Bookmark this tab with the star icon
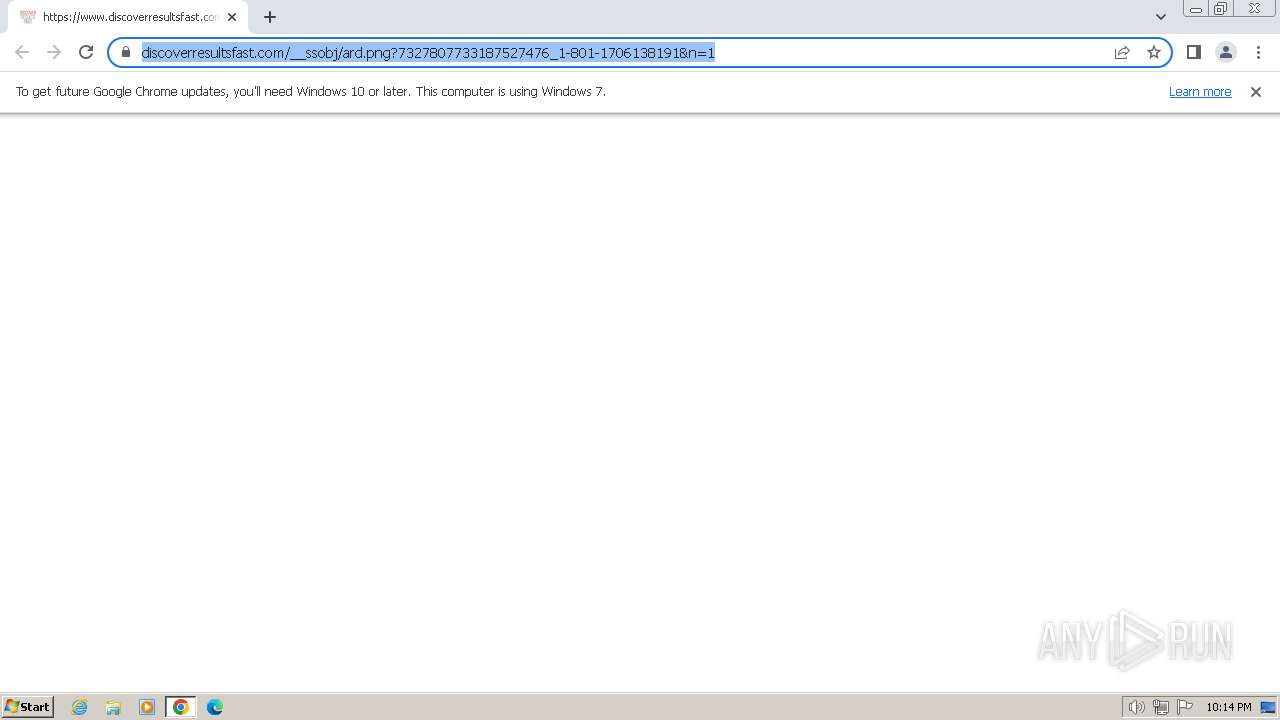 pyautogui.click(x=1154, y=52)
